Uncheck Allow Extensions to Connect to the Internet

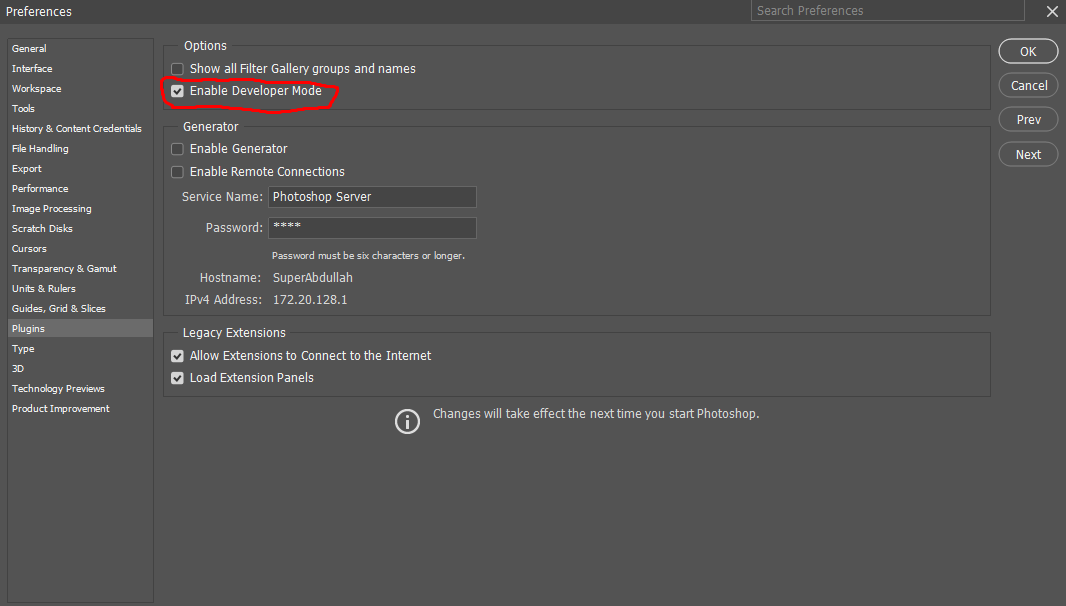177,355
